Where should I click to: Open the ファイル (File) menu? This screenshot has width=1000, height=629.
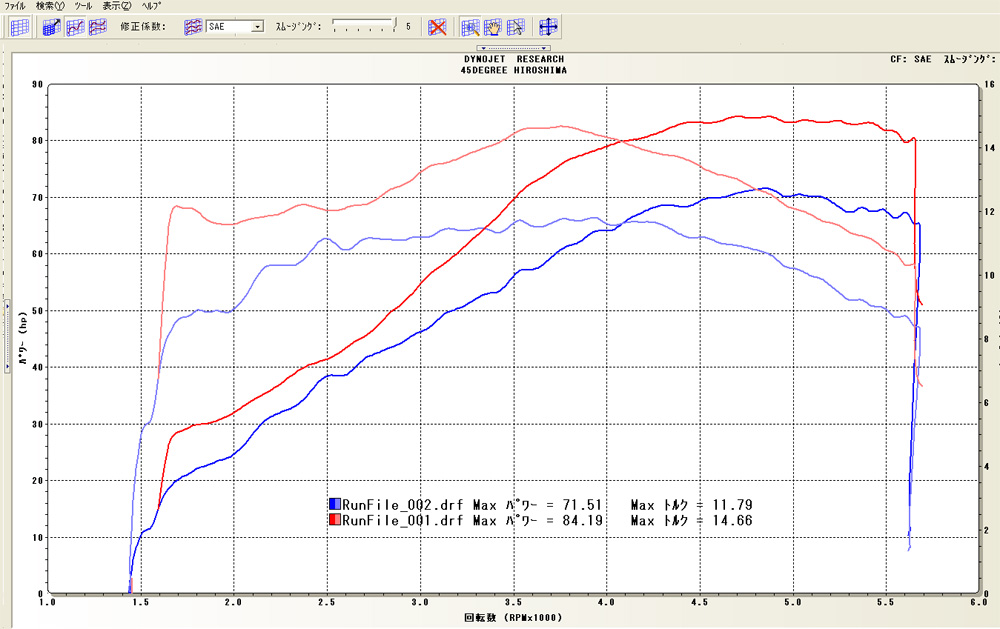[x=15, y=6]
